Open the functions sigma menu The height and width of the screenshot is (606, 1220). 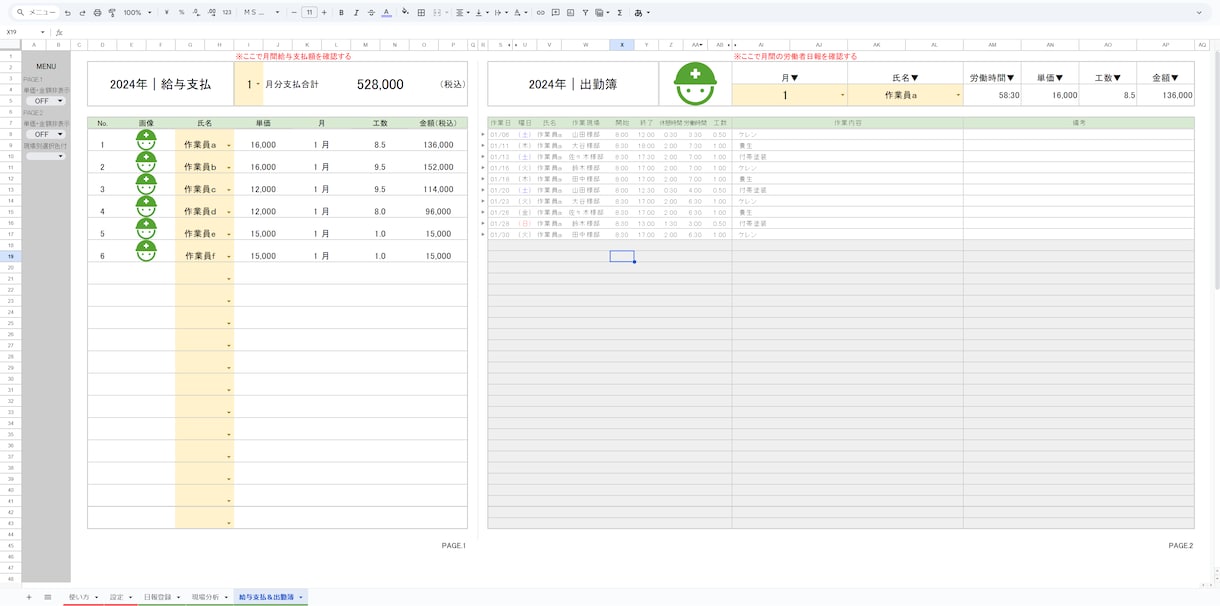pyautogui.click(x=620, y=13)
